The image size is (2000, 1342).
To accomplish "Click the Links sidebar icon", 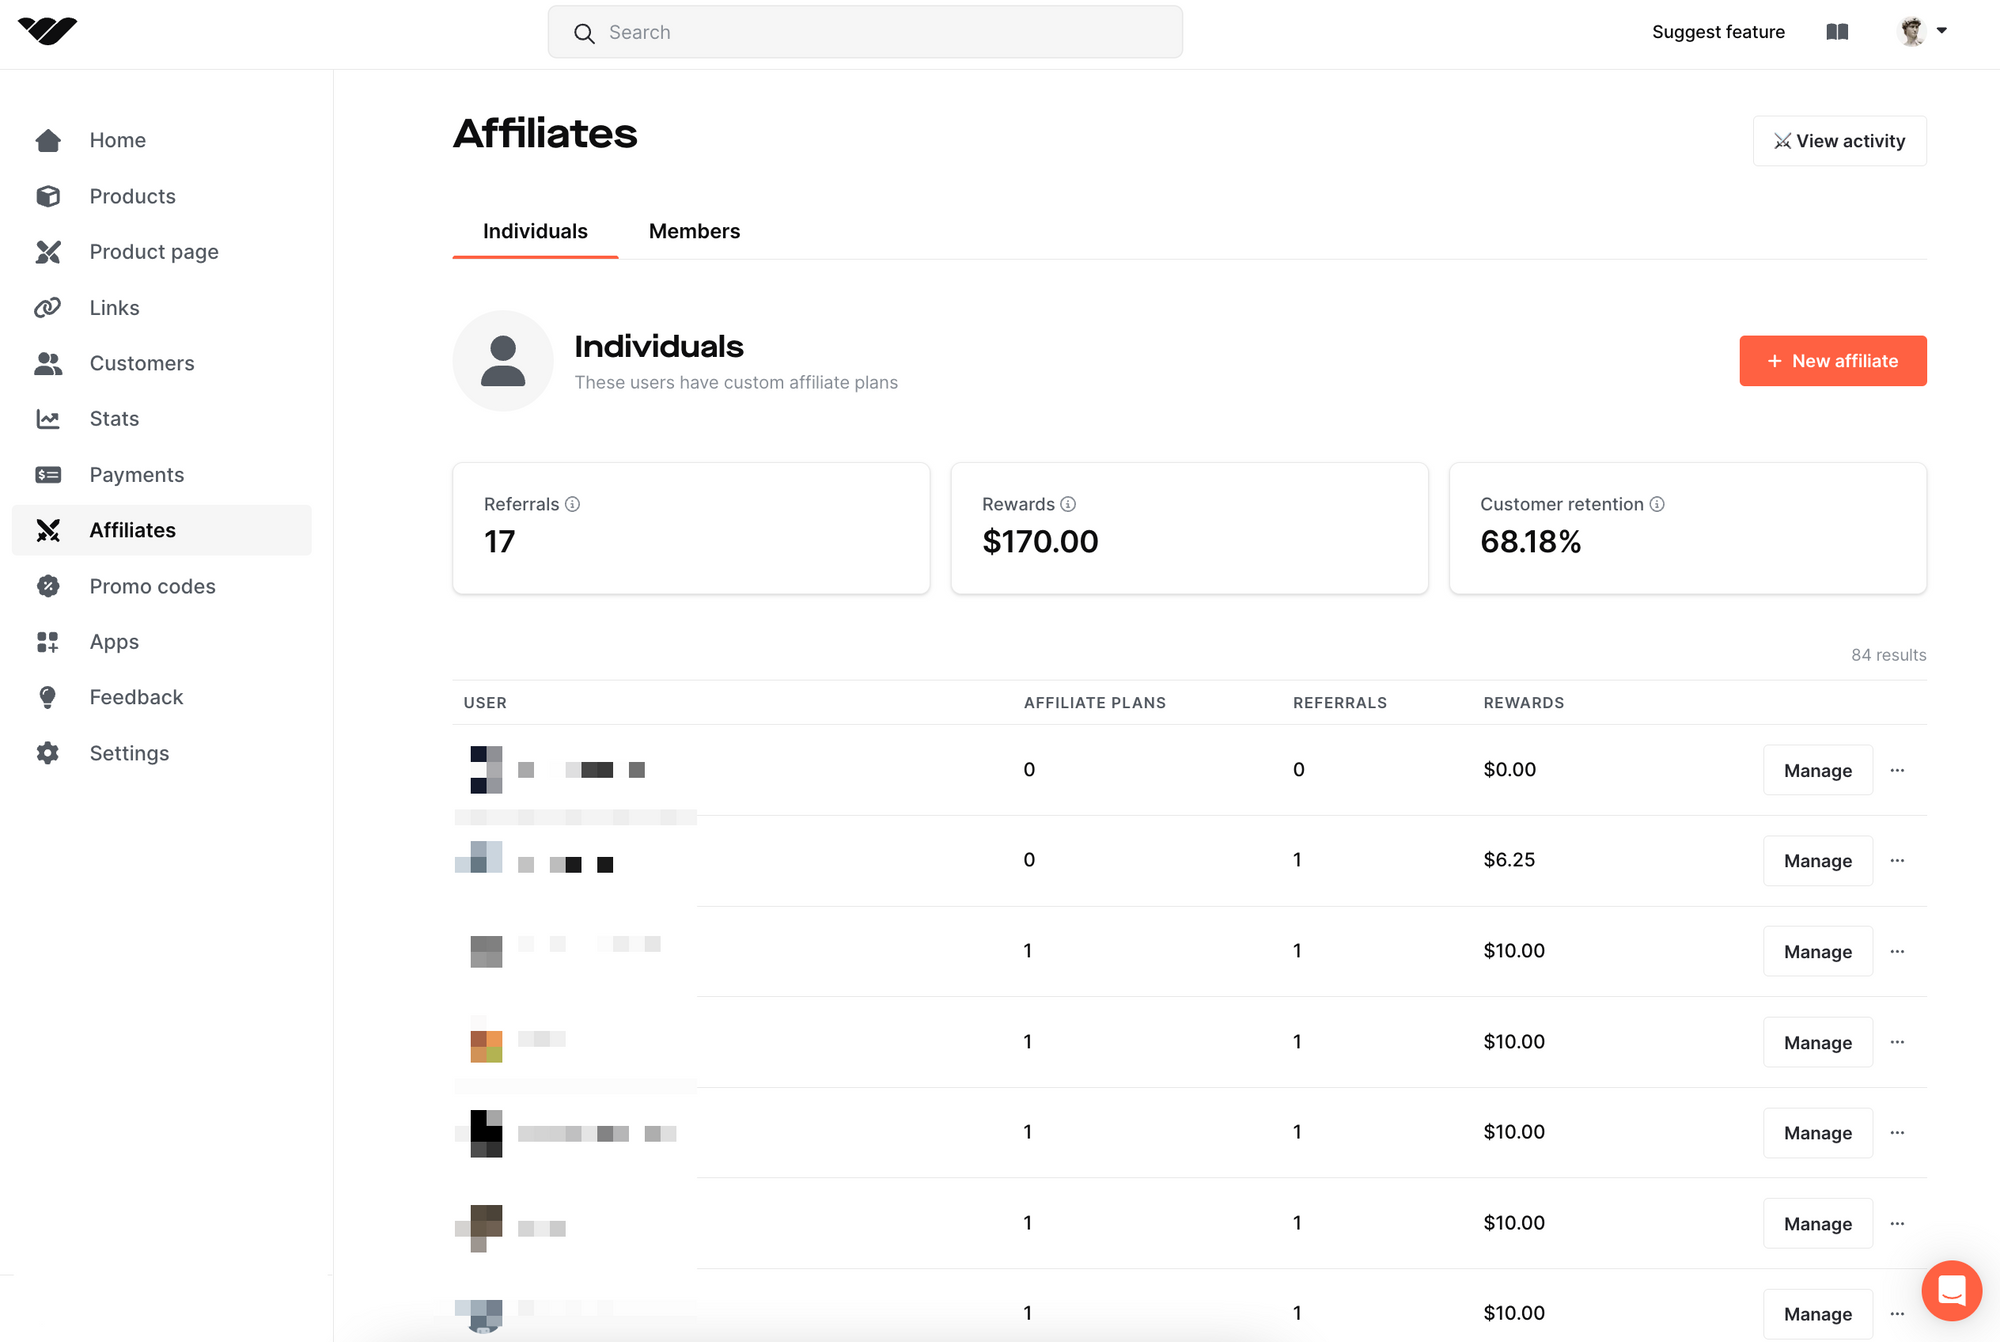I will tap(48, 307).
